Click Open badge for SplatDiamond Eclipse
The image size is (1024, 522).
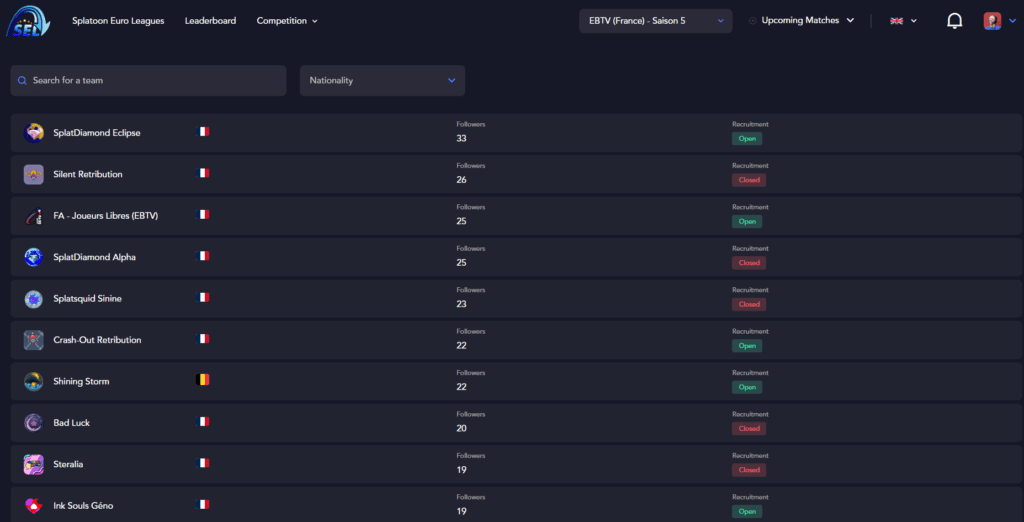(746, 139)
